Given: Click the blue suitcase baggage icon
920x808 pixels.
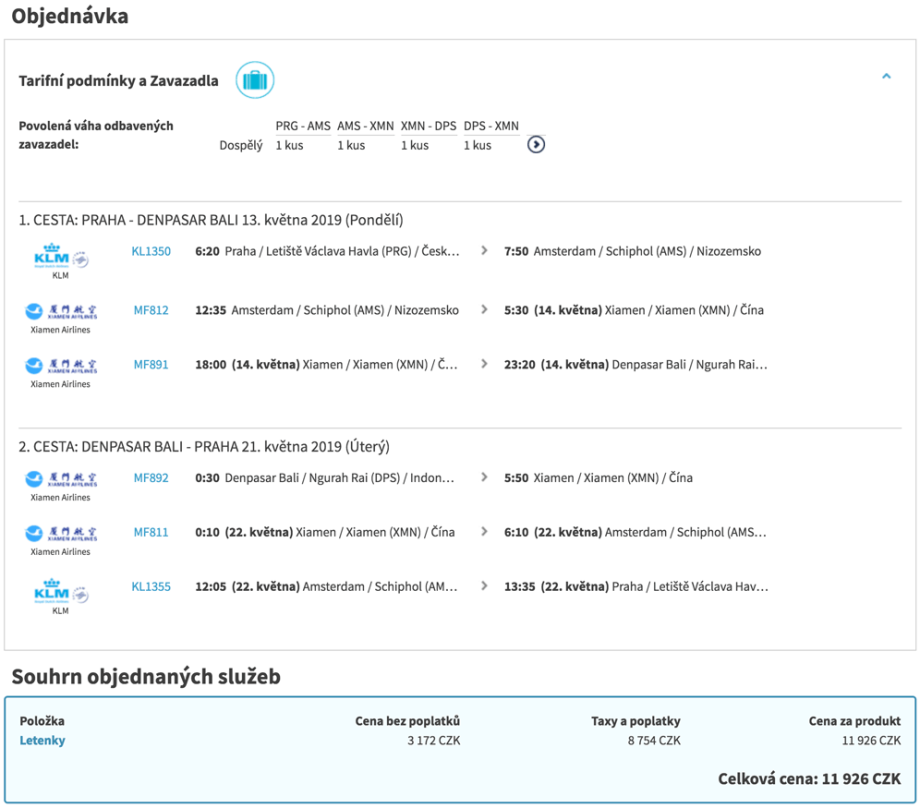Looking at the screenshot, I should point(255,80).
